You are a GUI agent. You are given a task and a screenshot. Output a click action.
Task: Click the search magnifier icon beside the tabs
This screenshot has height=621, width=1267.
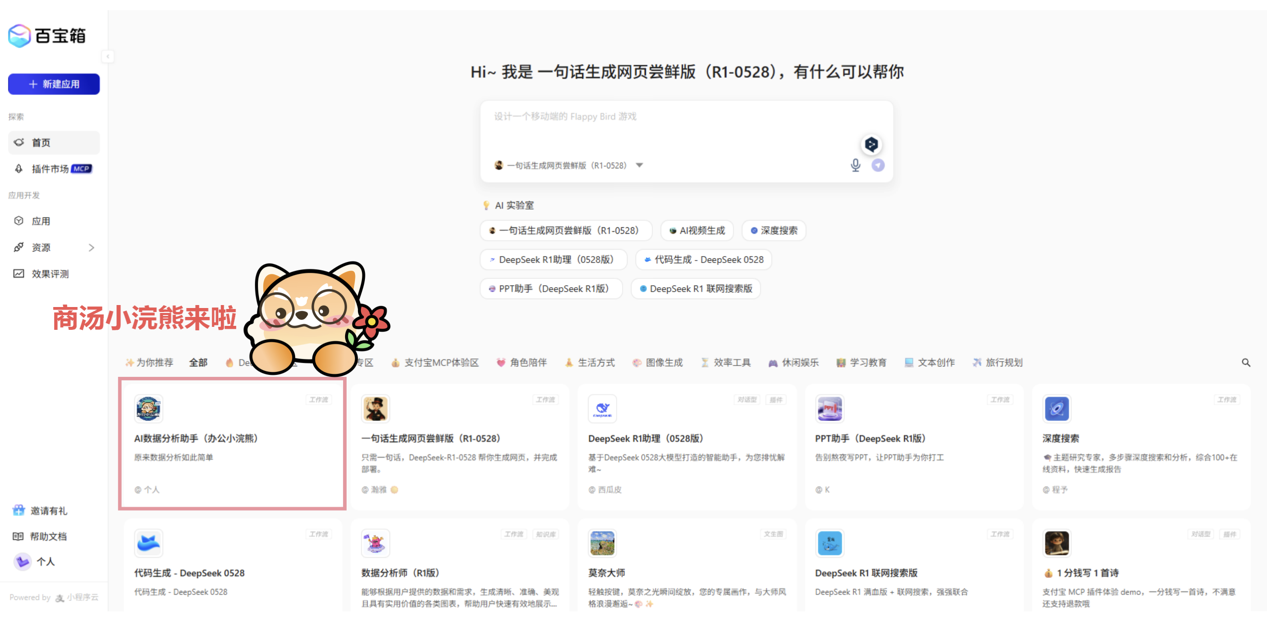pos(1246,363)
